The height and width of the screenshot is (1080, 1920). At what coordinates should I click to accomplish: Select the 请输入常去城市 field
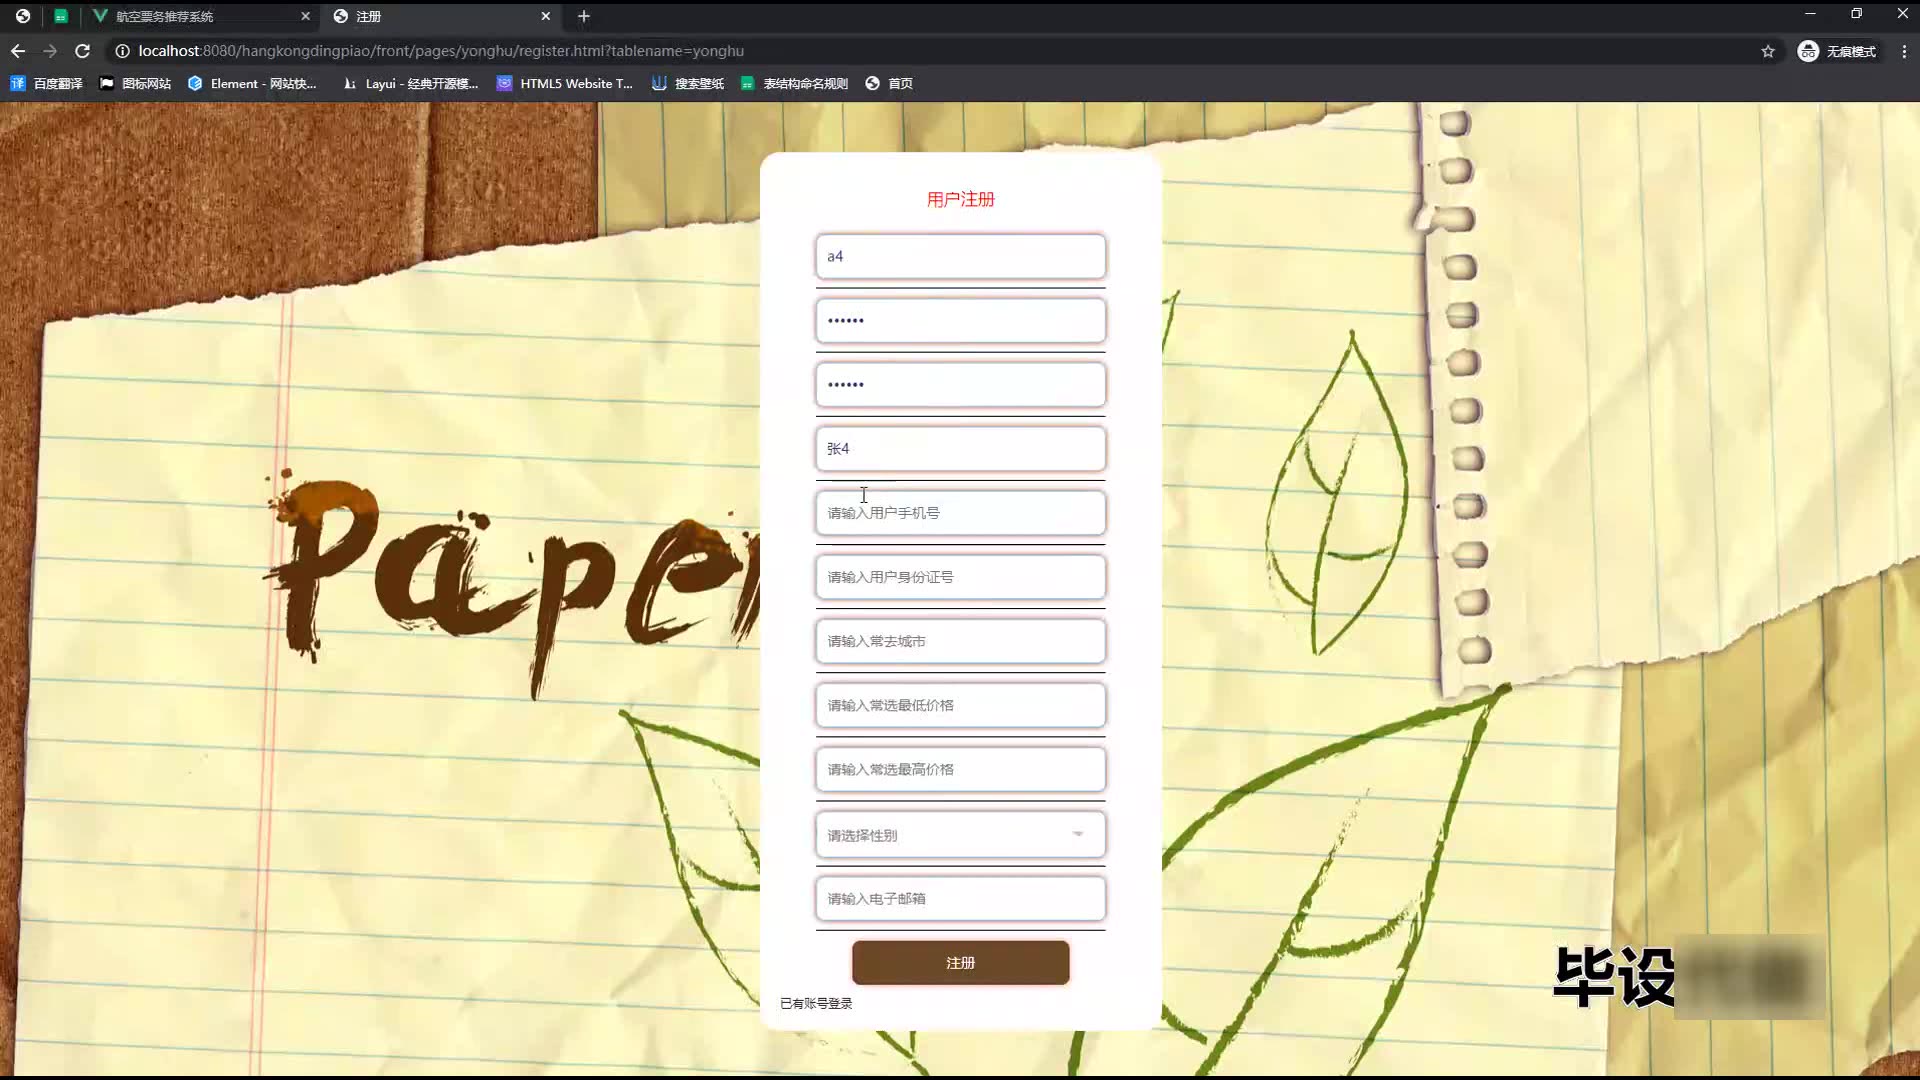tap(960, 641)
